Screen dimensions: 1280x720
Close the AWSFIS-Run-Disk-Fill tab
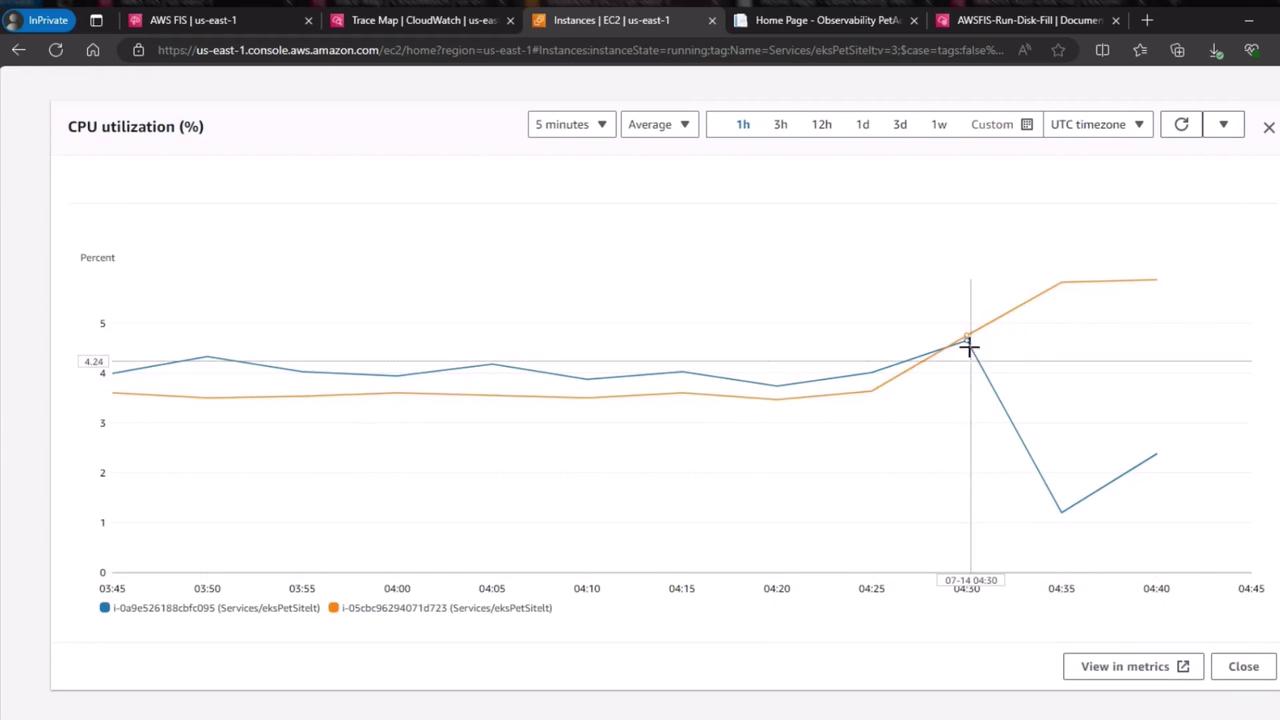click(x=1116, y=20)
